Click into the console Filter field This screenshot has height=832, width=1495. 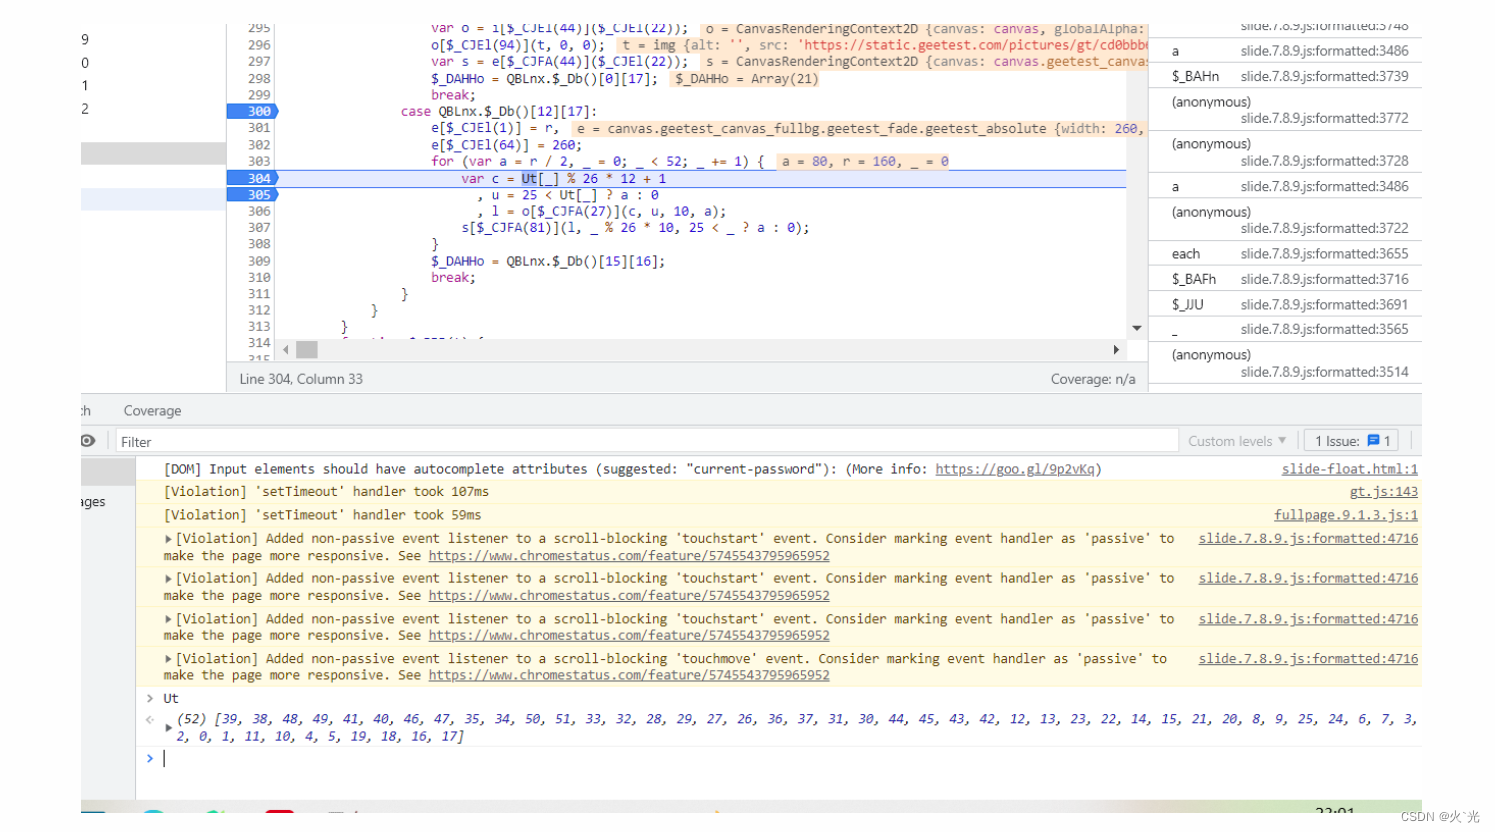coord(646,441)
